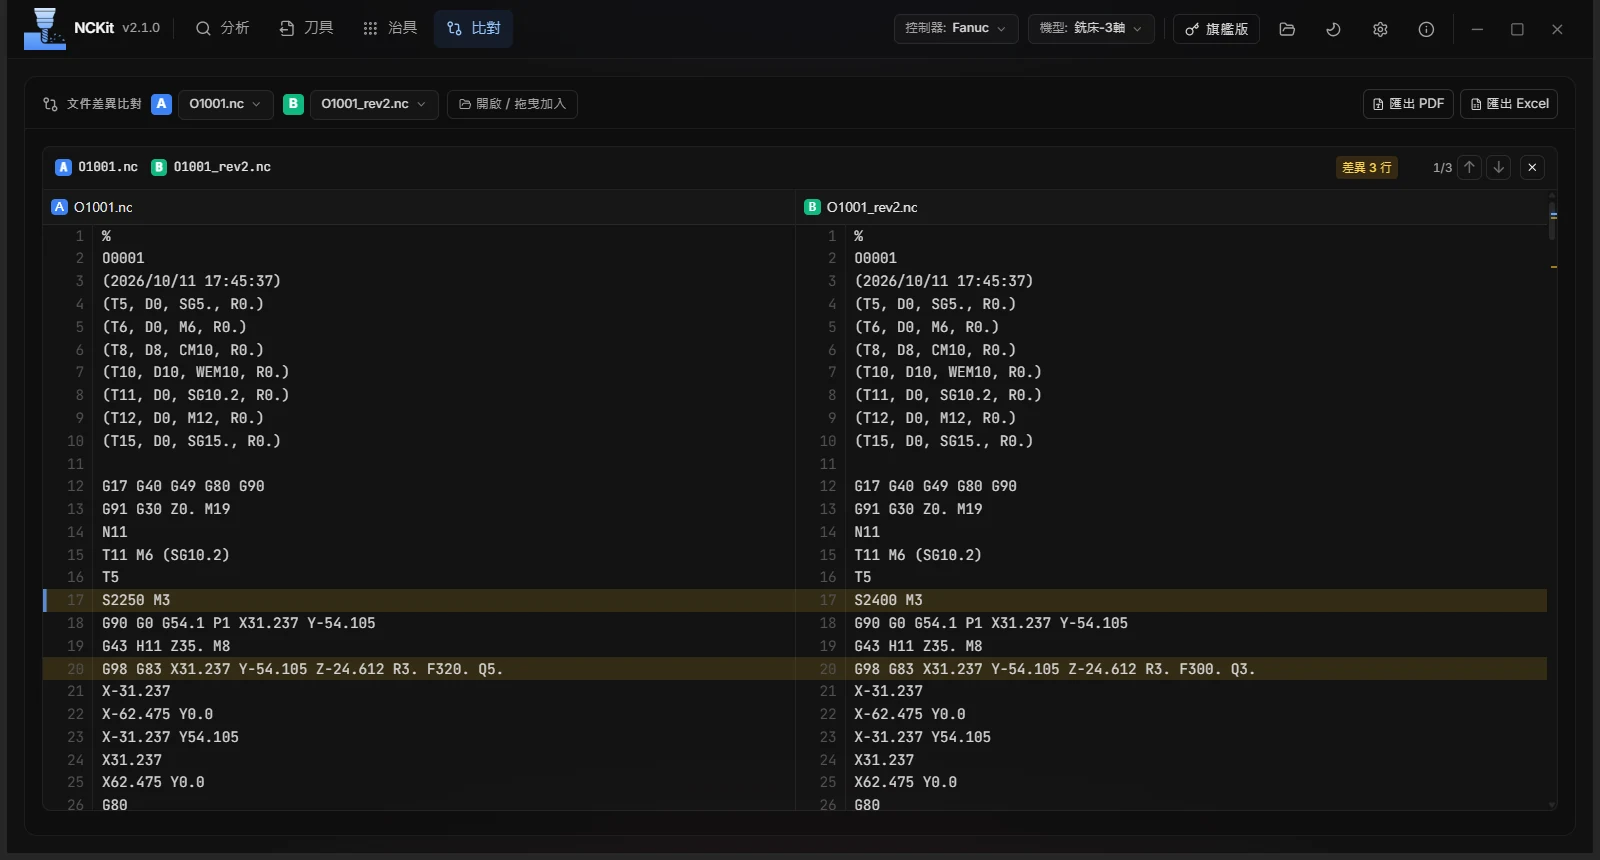Expand the 機型 銑床-3軸 dropdown
This screenshot has width=1600, height=860.
1091,28
